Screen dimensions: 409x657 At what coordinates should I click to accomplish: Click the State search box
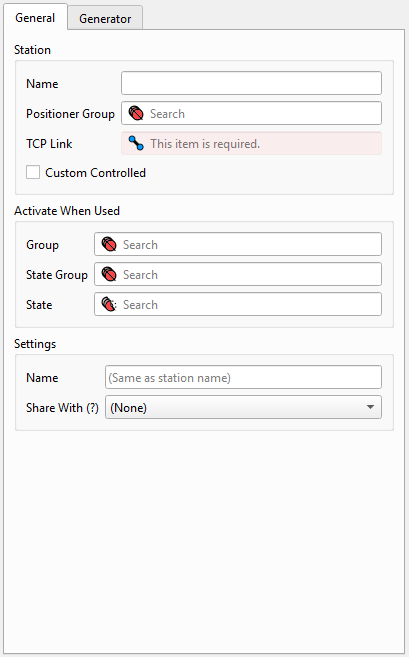(x=238, y=304)
